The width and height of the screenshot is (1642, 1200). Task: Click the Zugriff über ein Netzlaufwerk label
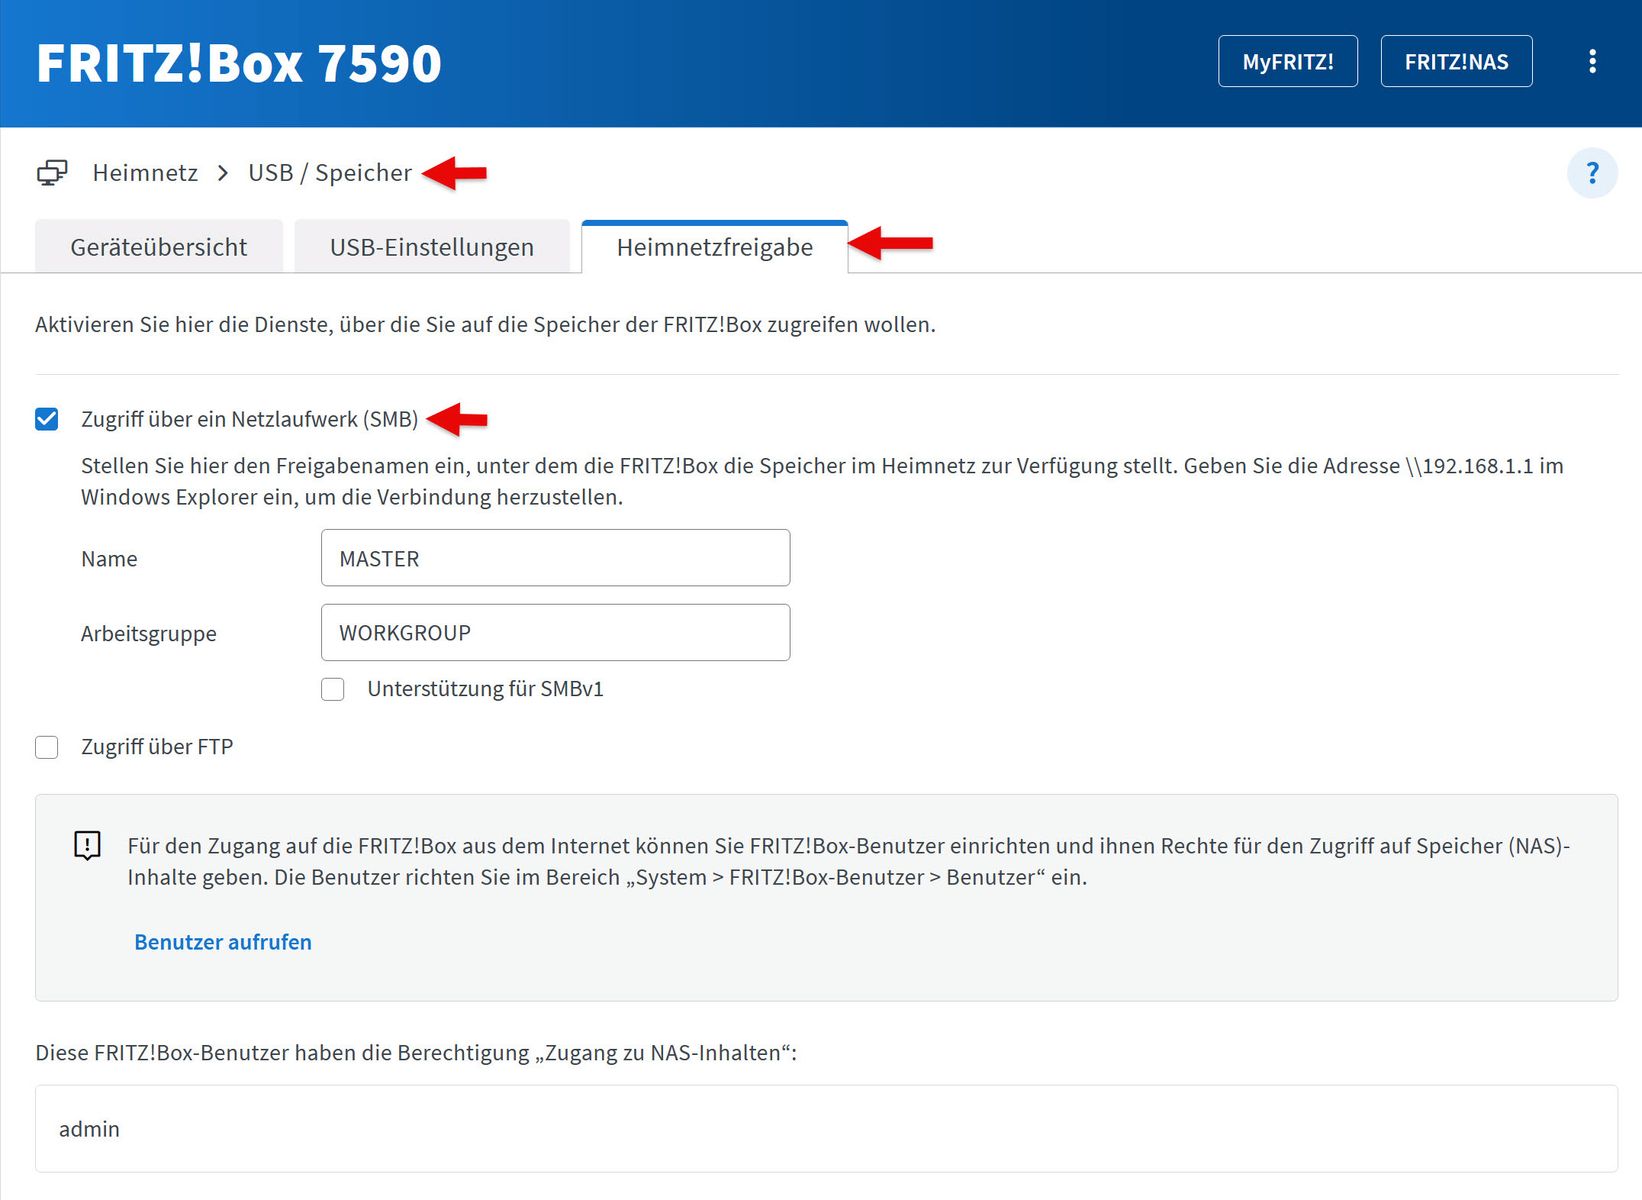(x=250, y=419)
